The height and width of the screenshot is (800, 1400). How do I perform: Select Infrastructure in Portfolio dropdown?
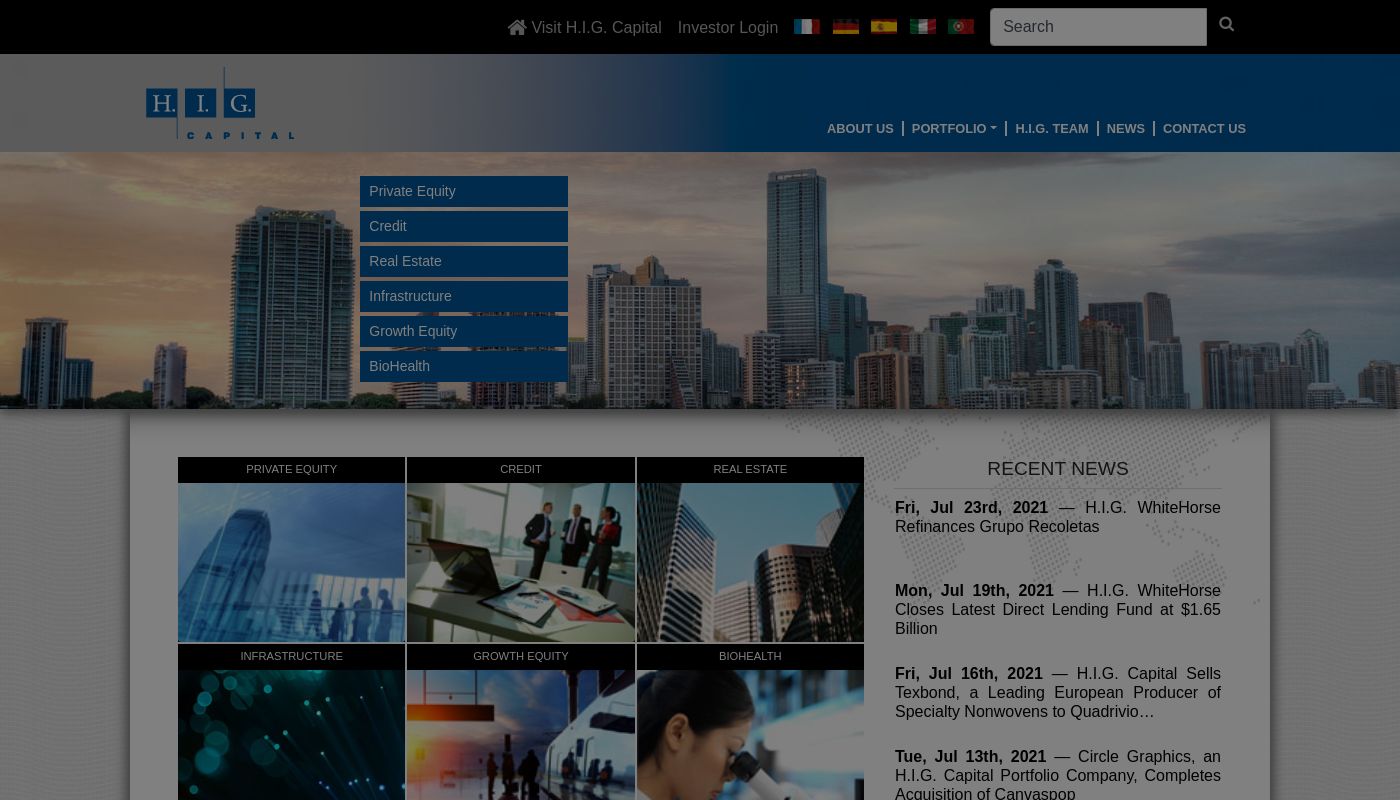[x=464, y=296]
